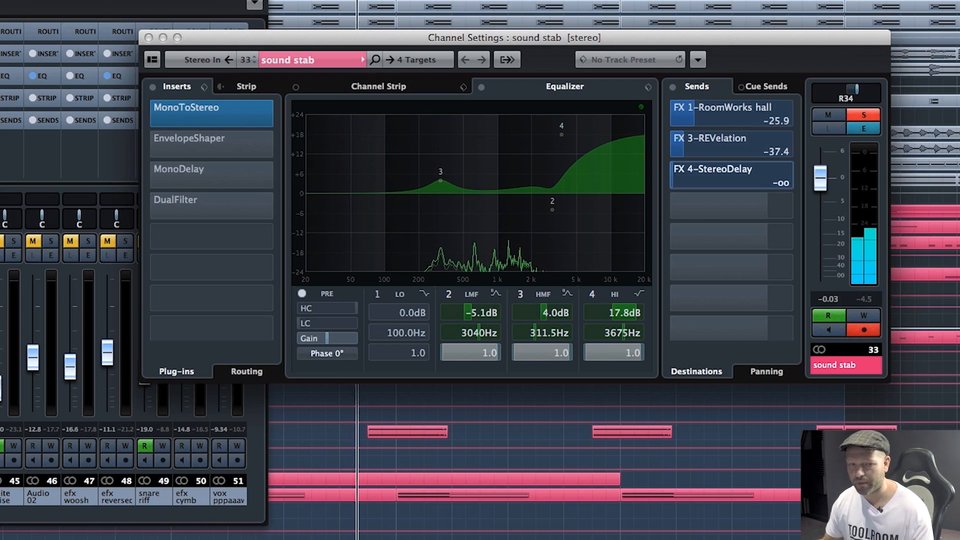Viewport: 960px width, 540px height.
Task: Toggle the monitor speaker button
Action: (828, 330)
